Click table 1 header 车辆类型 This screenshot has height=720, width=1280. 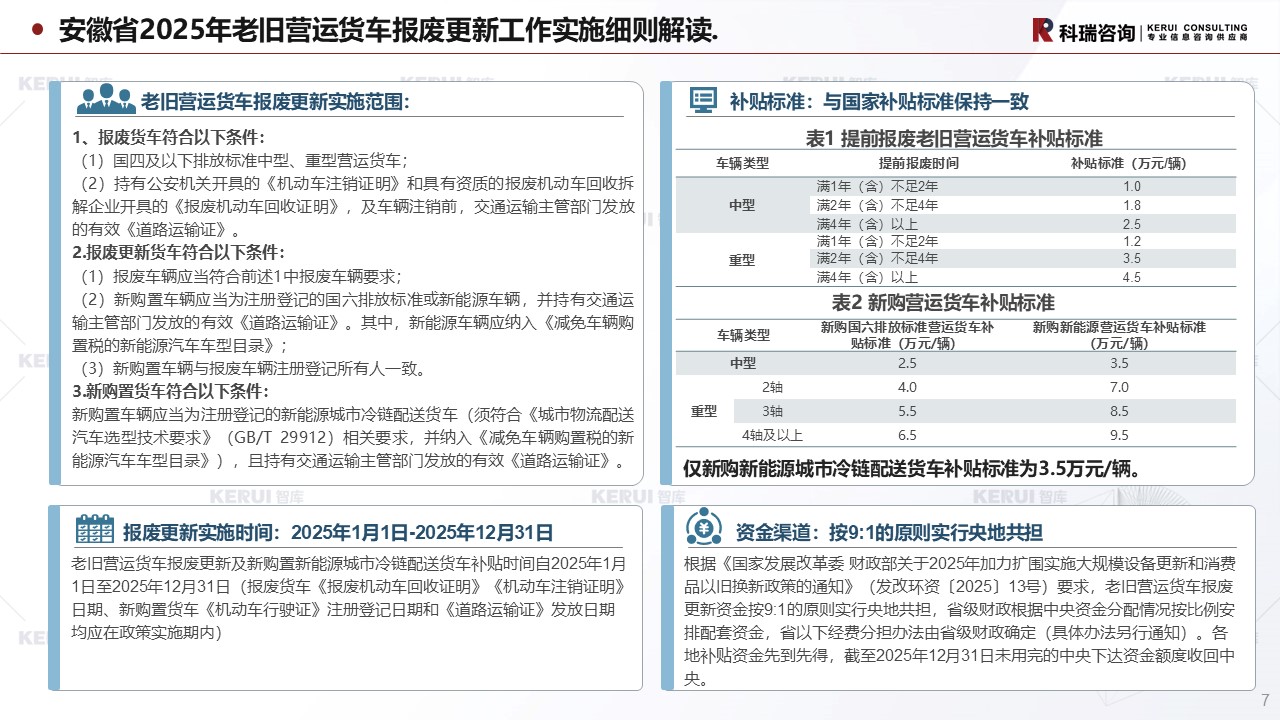click(742, 162)
